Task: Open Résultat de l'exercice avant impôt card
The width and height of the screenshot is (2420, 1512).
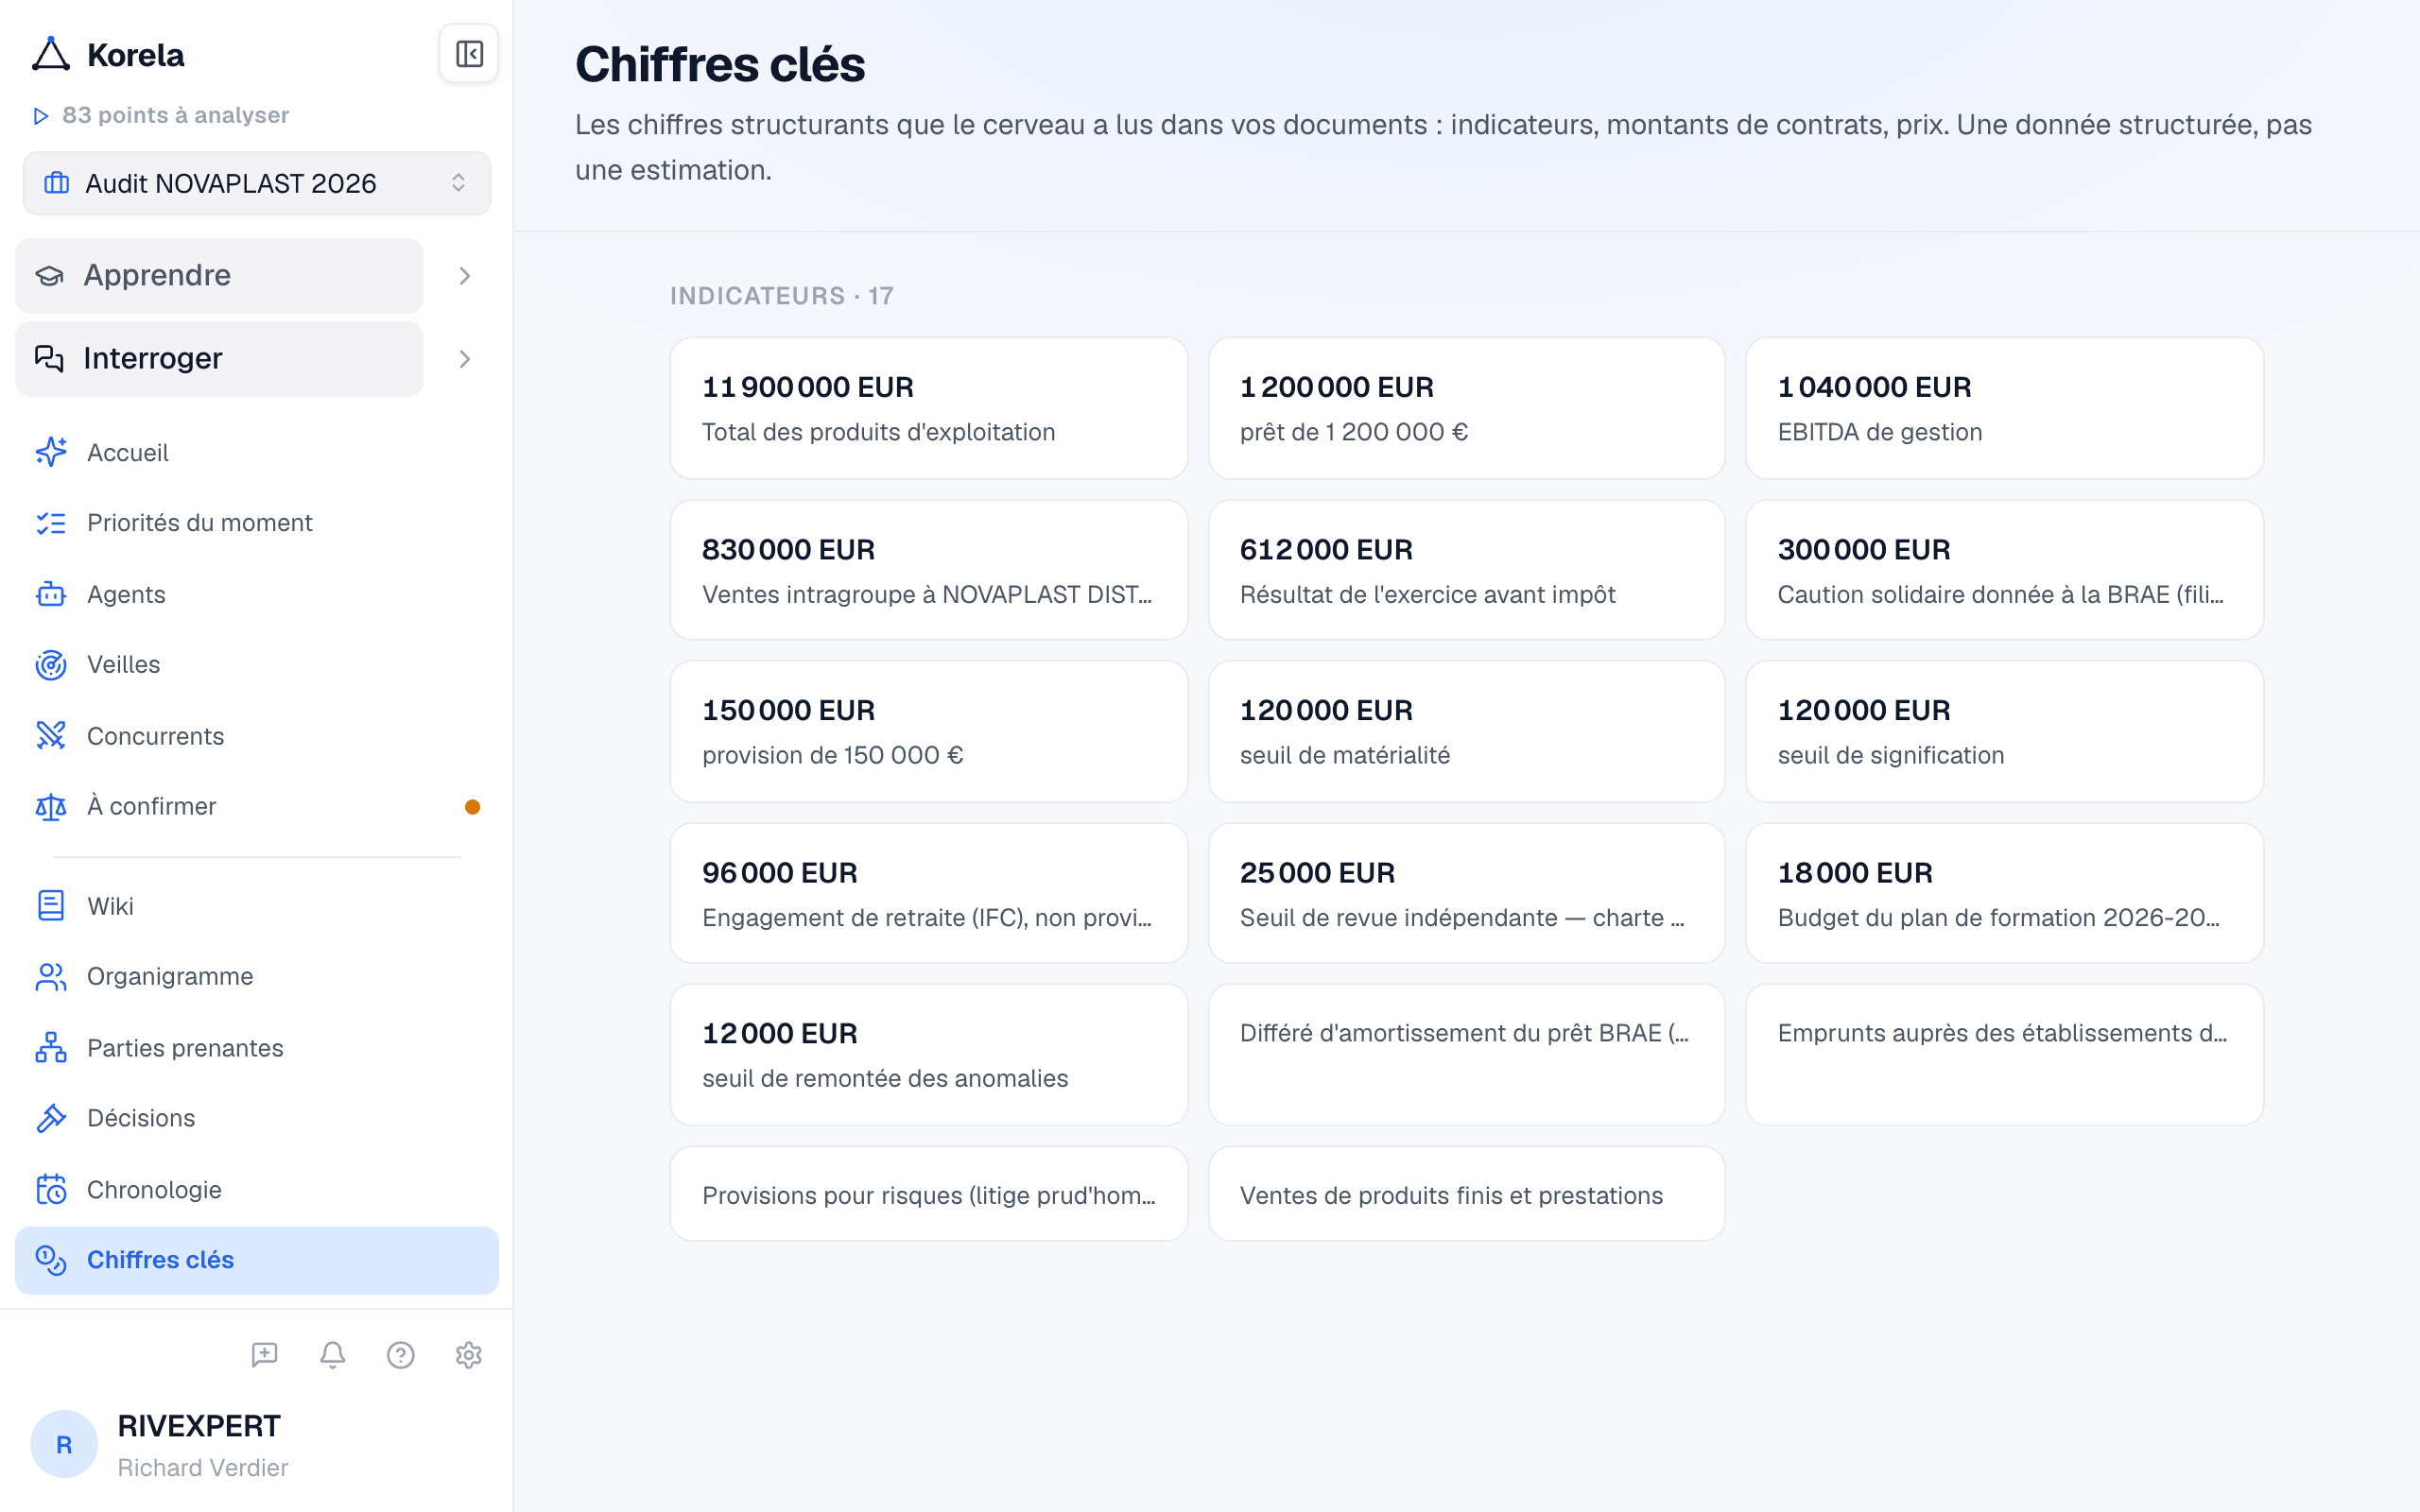Action: click(1466, 570)
